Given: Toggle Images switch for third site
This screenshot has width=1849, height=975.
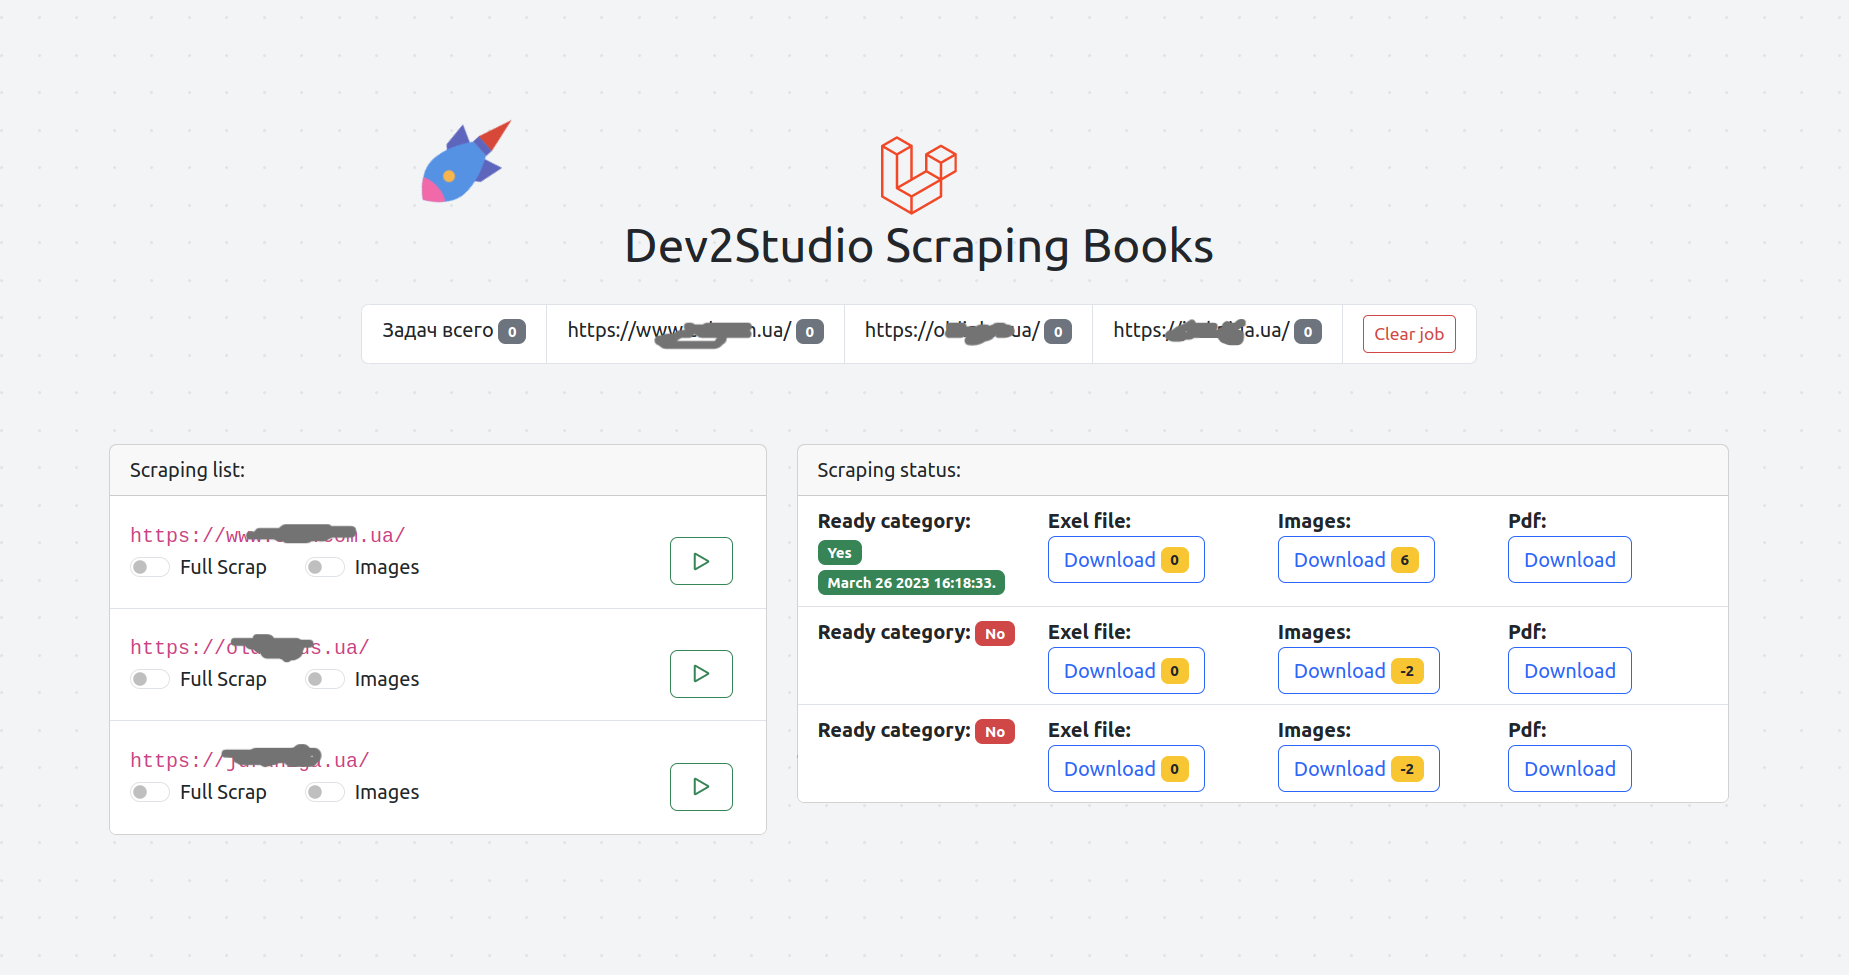Looking at the screenshot, I should (325, 792).
